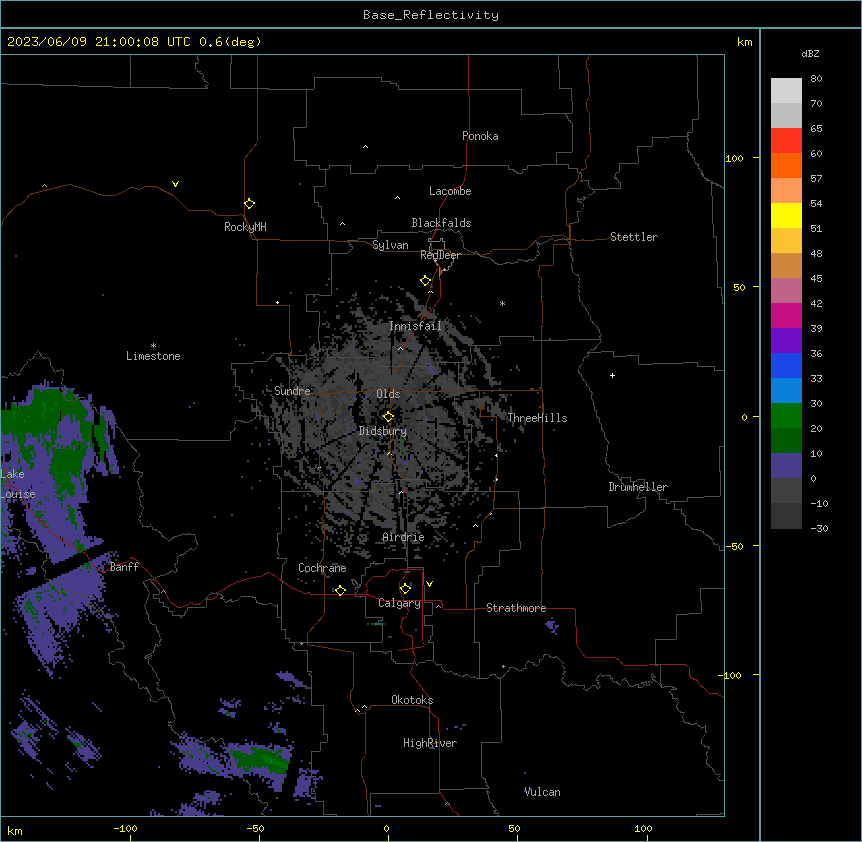Click the yellow diamond marker south of RedDeer
The width and height of the screenshot is (862, 842).
(x=425, y=281)
